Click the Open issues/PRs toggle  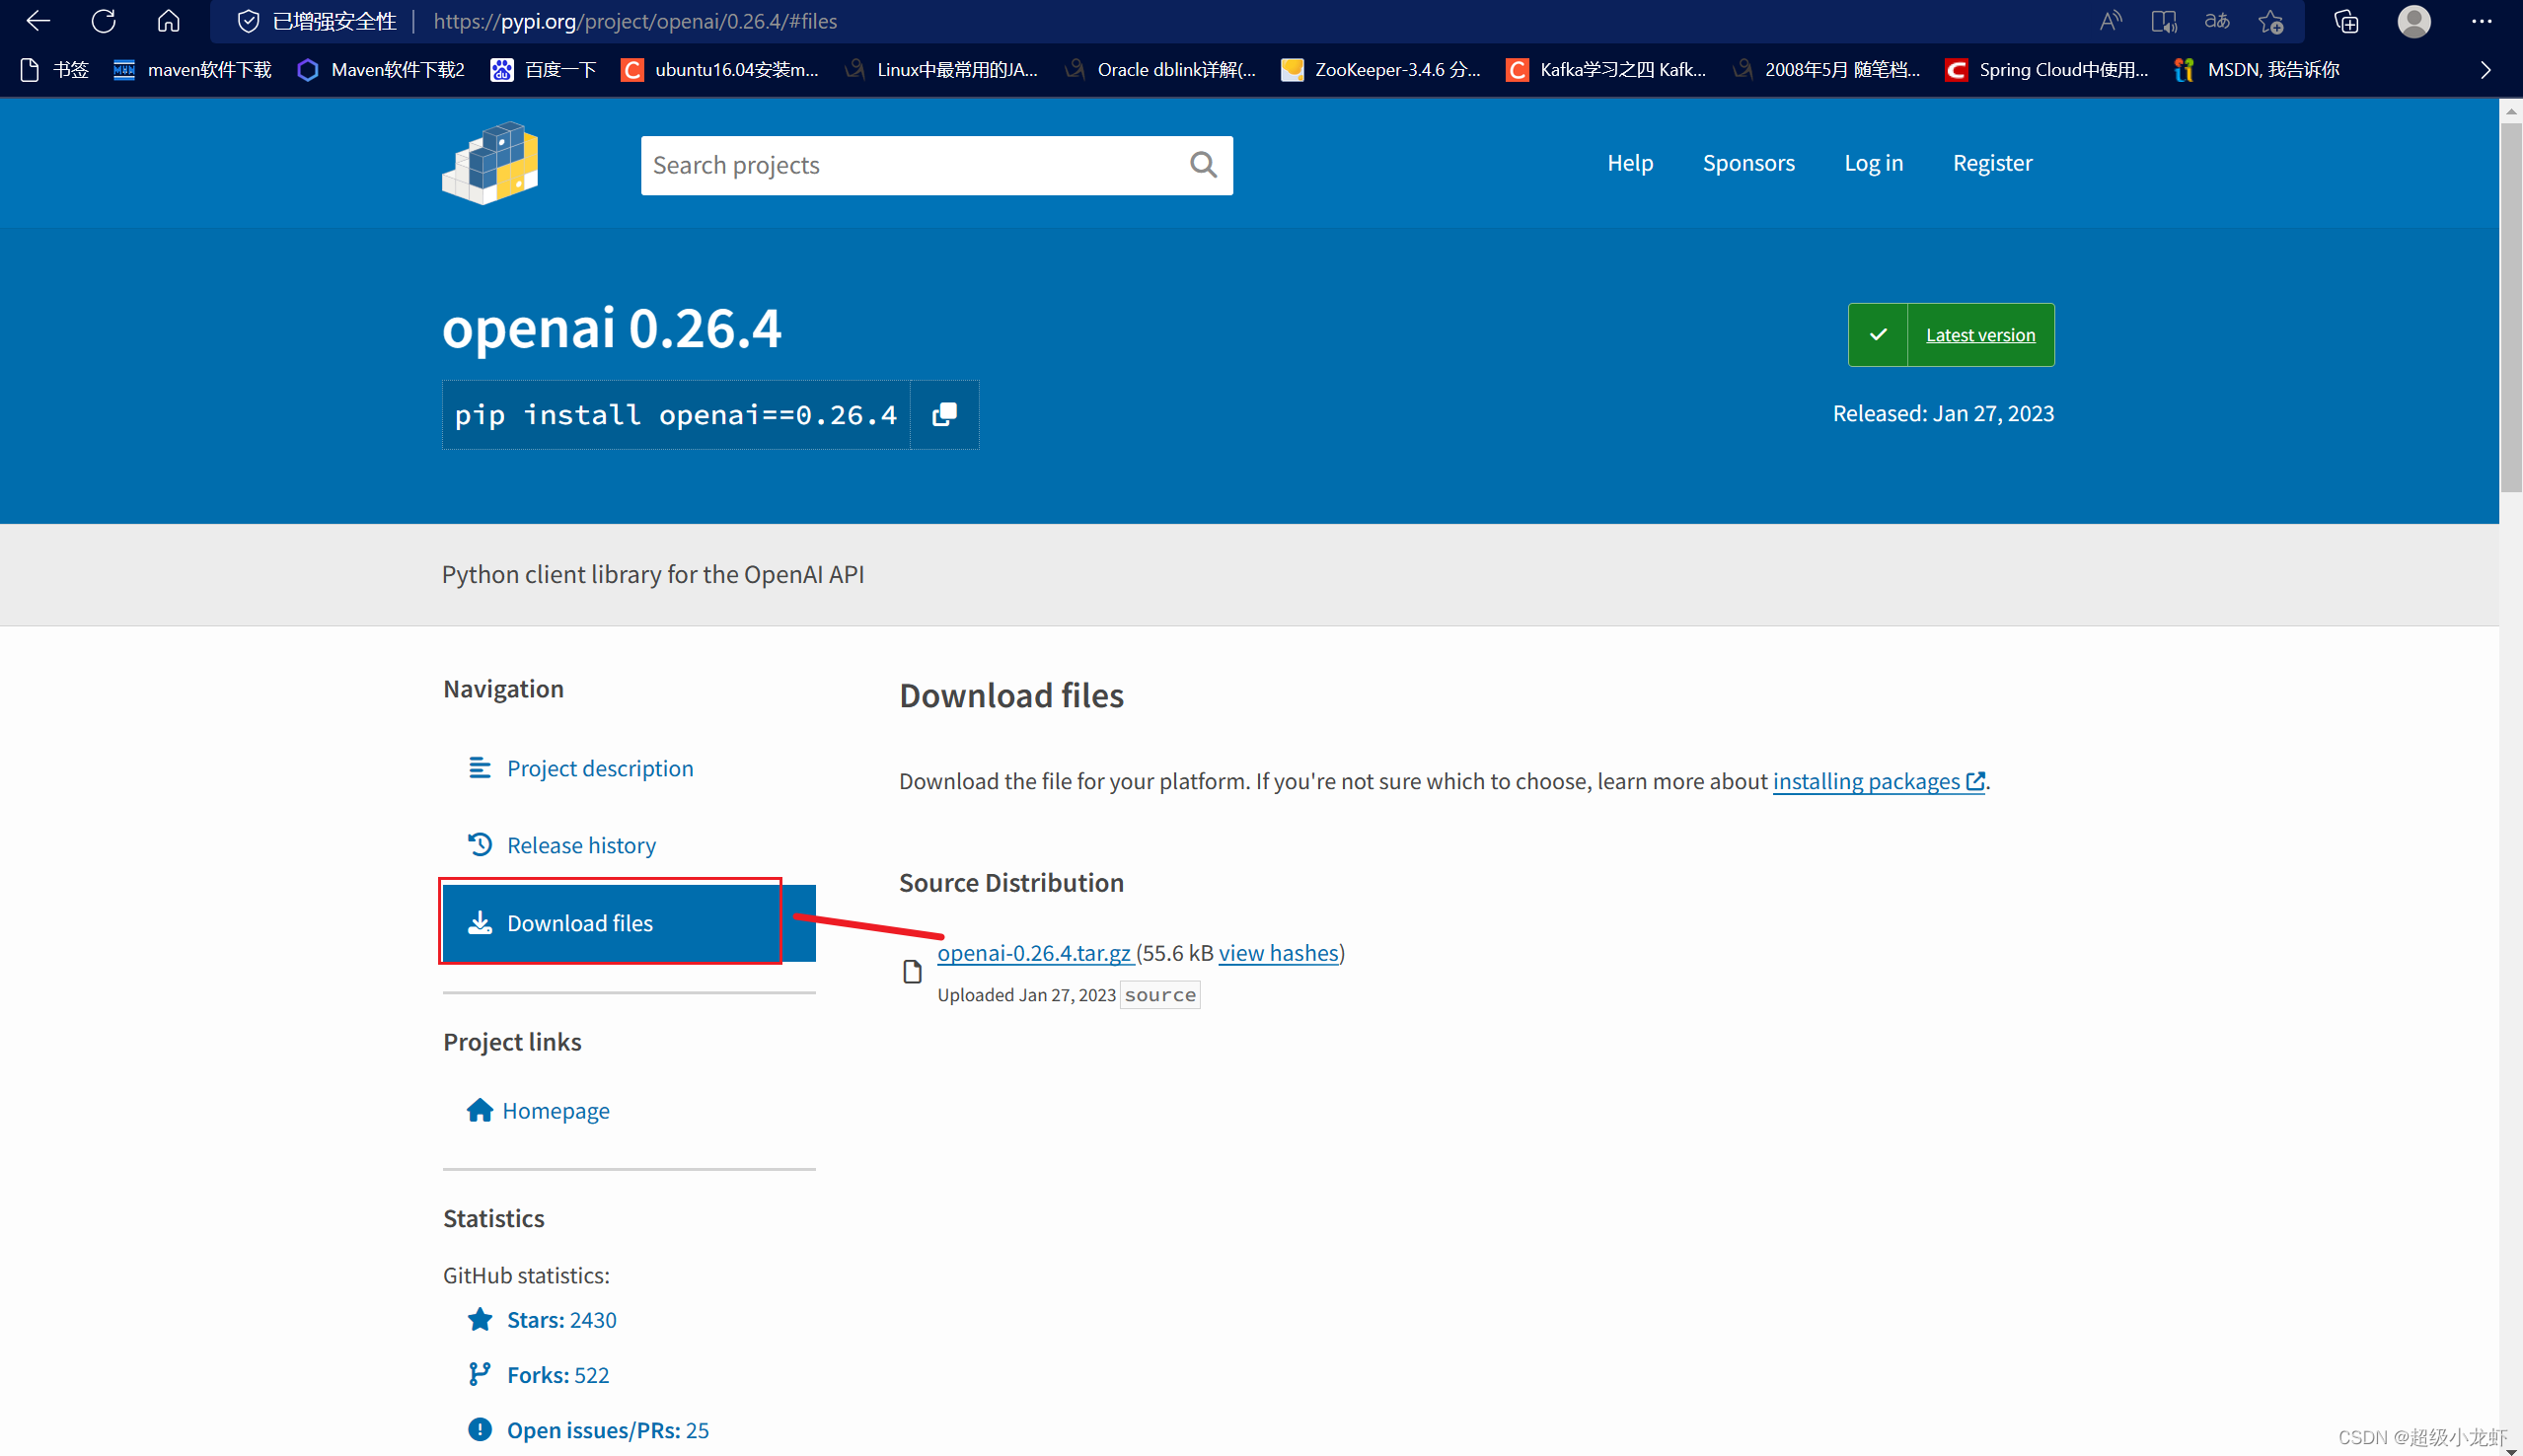click(x=607, y=1428)
